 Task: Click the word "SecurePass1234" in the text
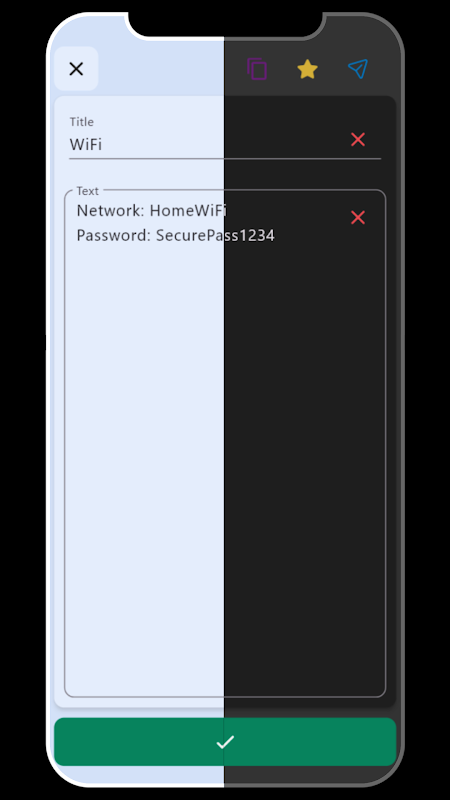coord(215,235)
